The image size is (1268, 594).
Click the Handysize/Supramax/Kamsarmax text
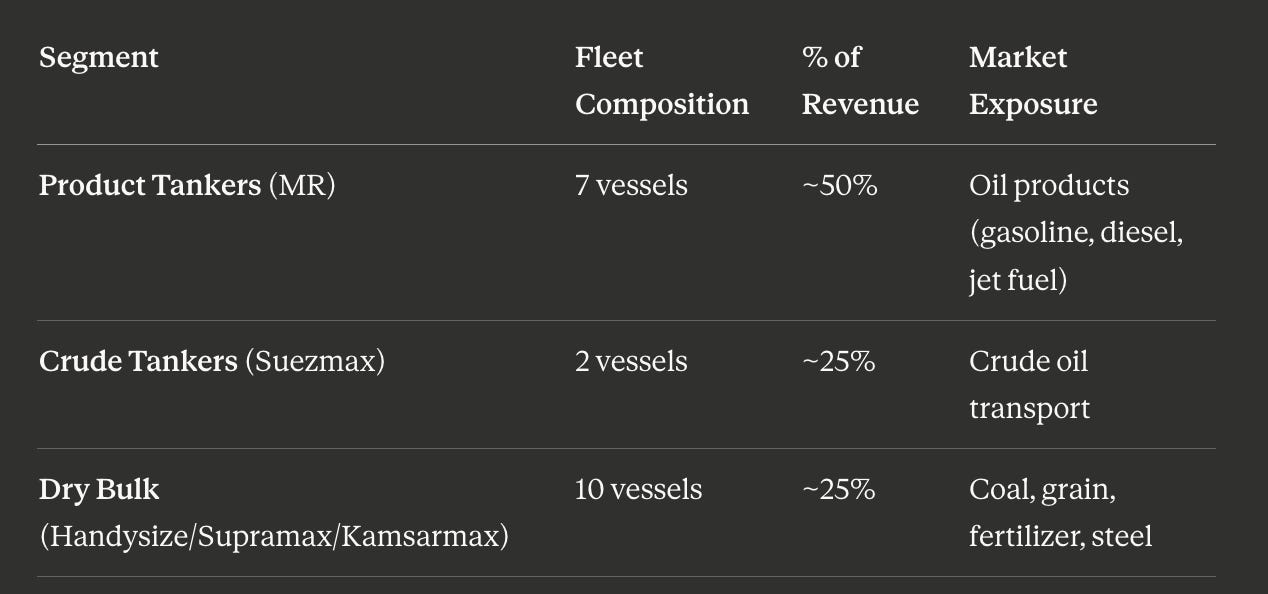pos(274,537)
